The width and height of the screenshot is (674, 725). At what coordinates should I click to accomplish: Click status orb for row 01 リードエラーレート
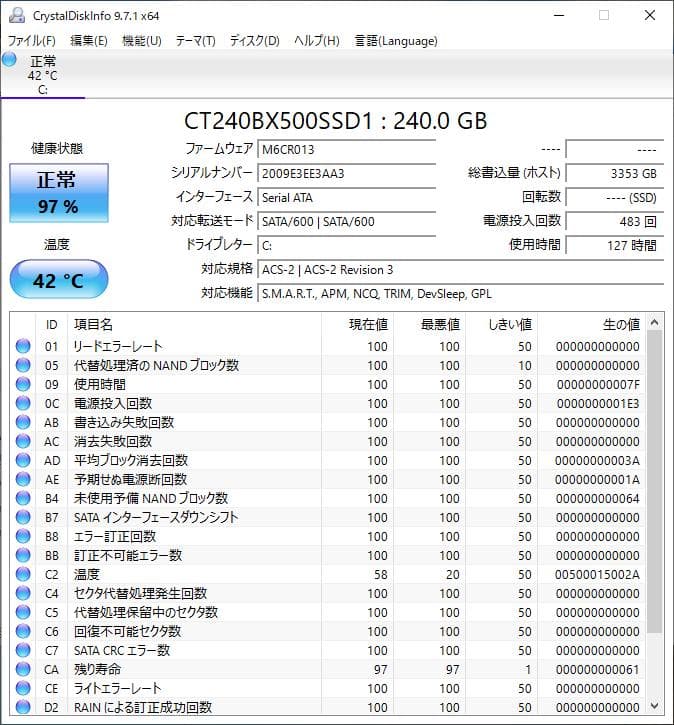[23, 346]
